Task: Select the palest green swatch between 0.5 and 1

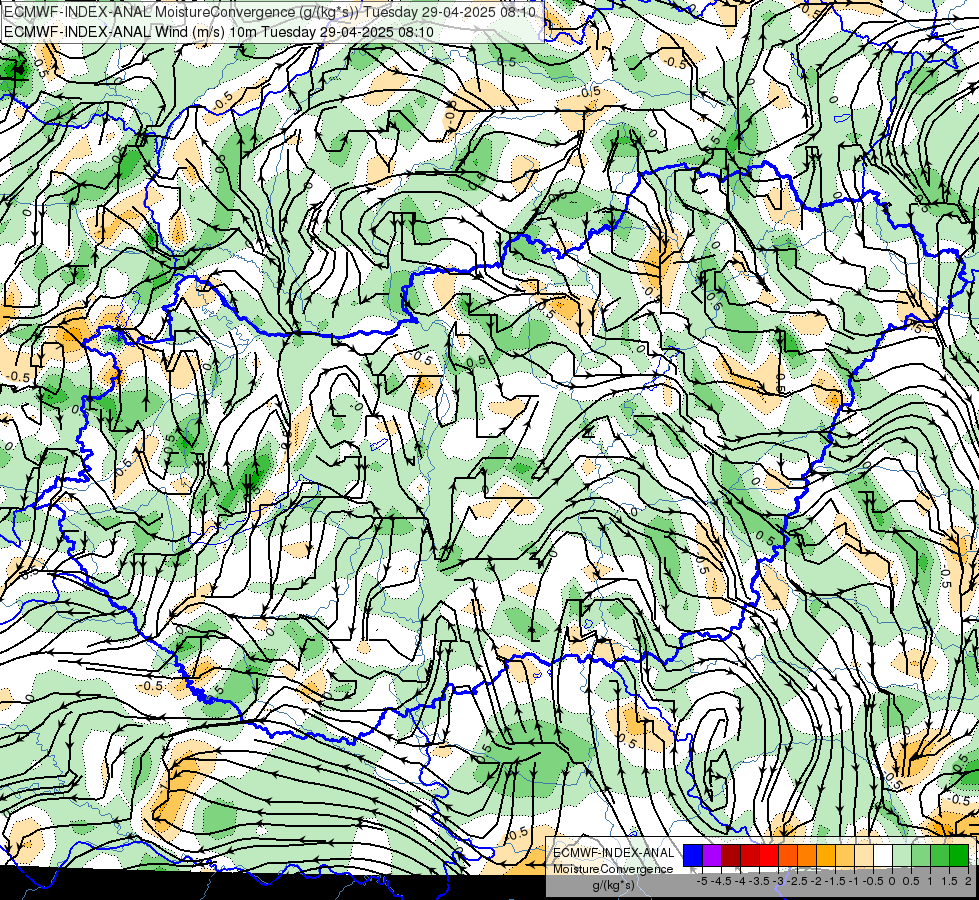Action: [x=902, y=855]
